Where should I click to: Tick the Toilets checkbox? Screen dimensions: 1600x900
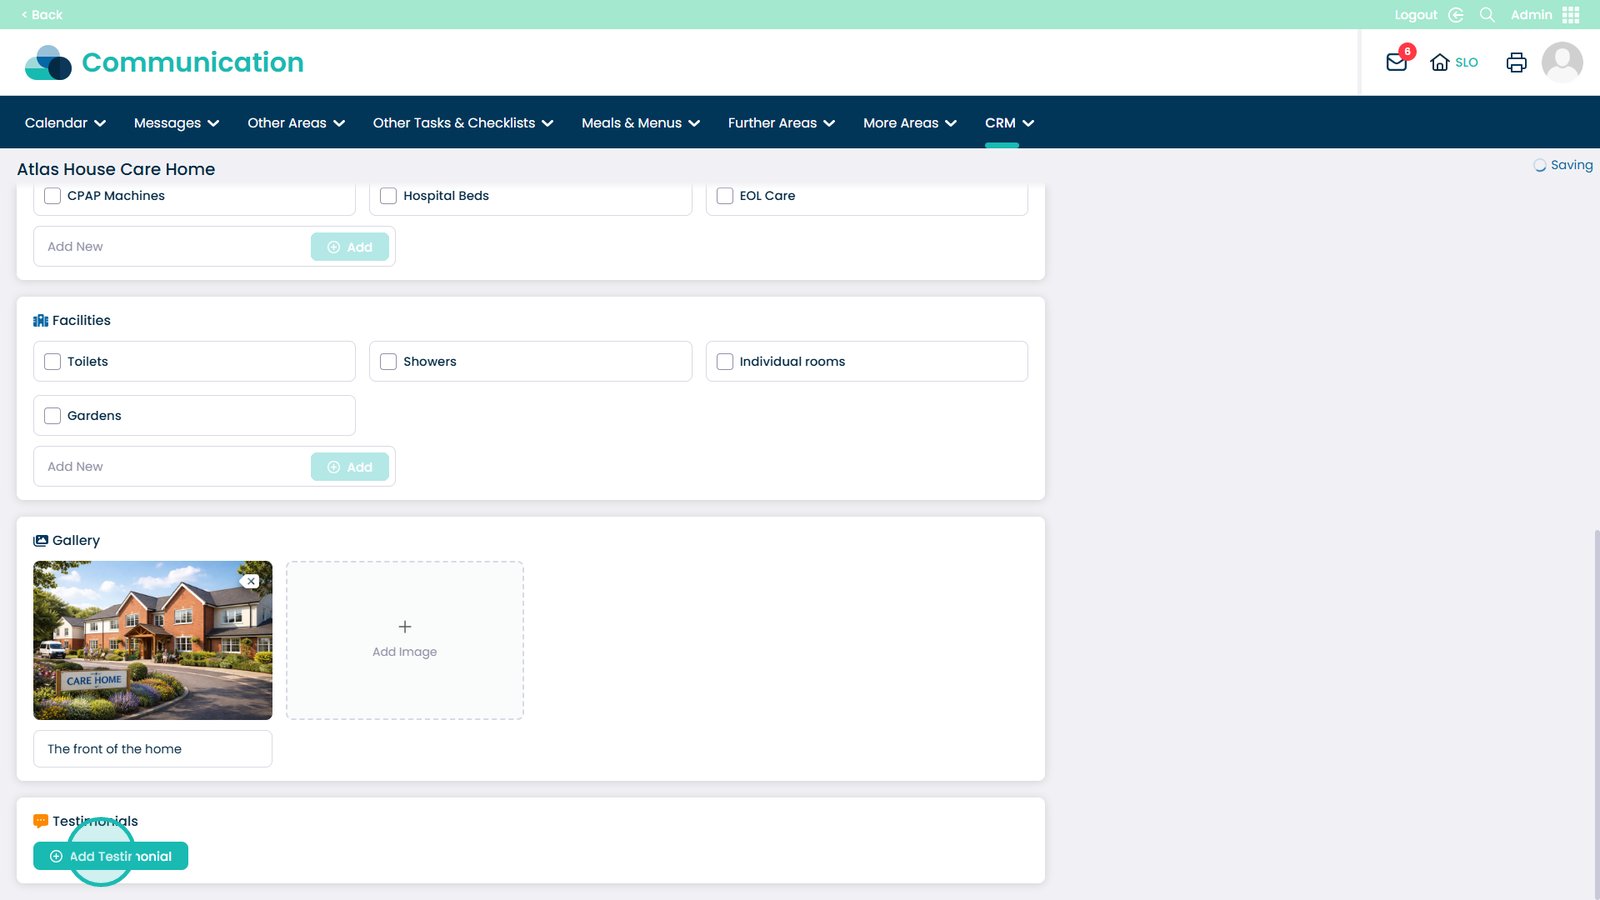[53, 362]
